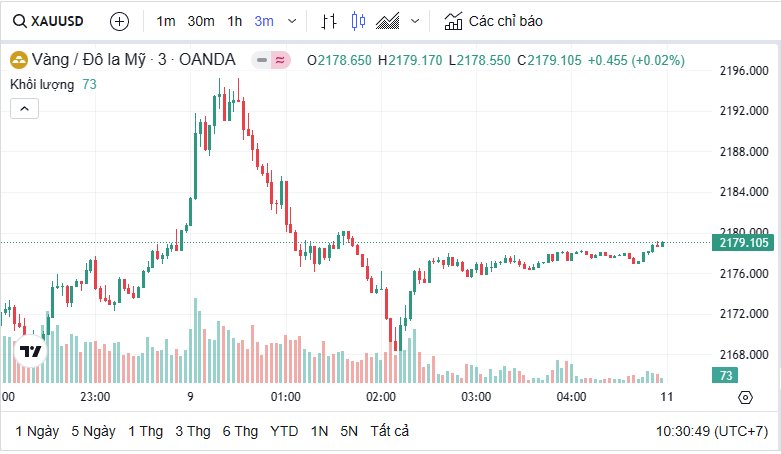Expand the timeframe interval dropdown arrow
Viewport: 781px width, 454px height.
coord(292,21)
